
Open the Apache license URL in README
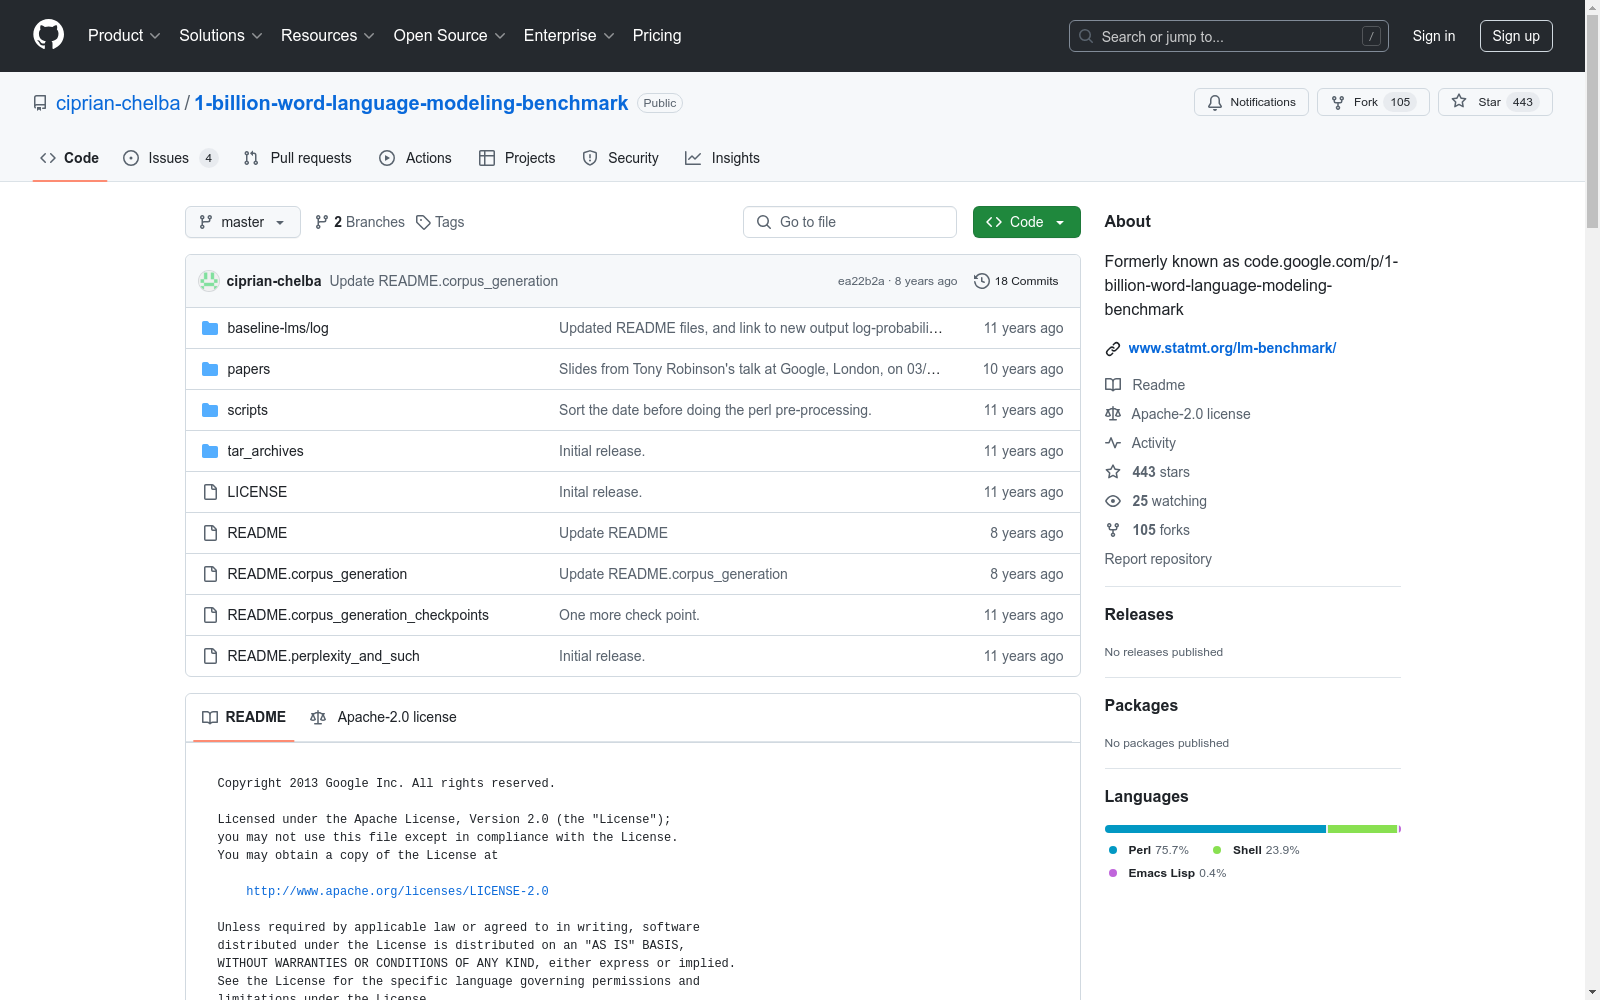[x=397, y=891]
